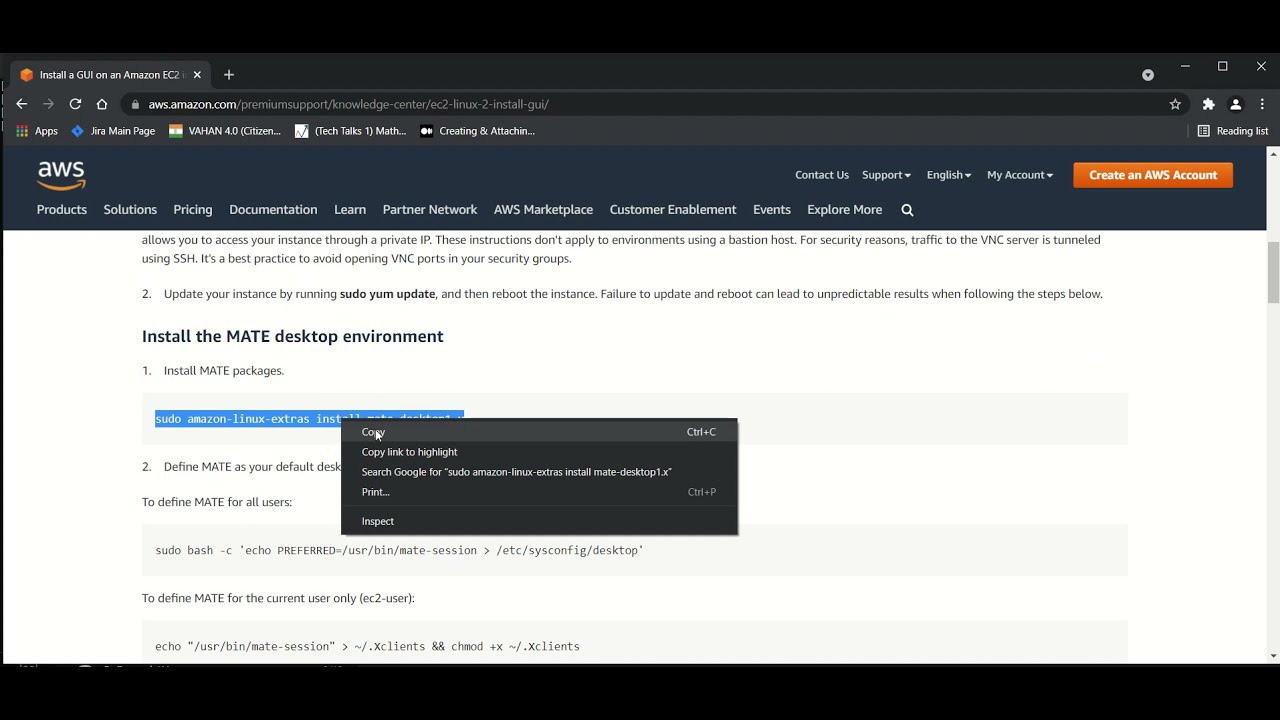Click the tab media indicator icon in title bar
The image size is (1280, 720).
1148,75
